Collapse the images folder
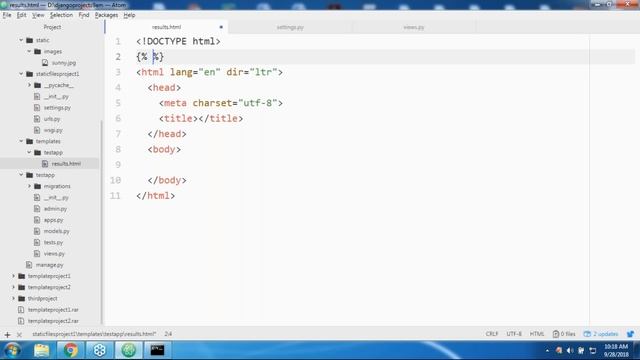The height and width of the screenshot is (360, 640). [29, 51]
